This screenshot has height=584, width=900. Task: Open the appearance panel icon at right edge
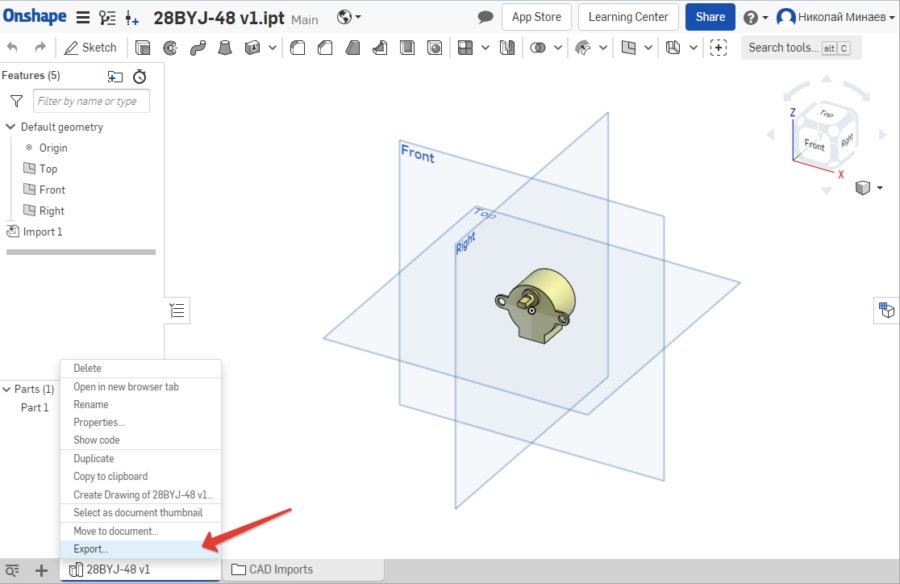(886, 310)
